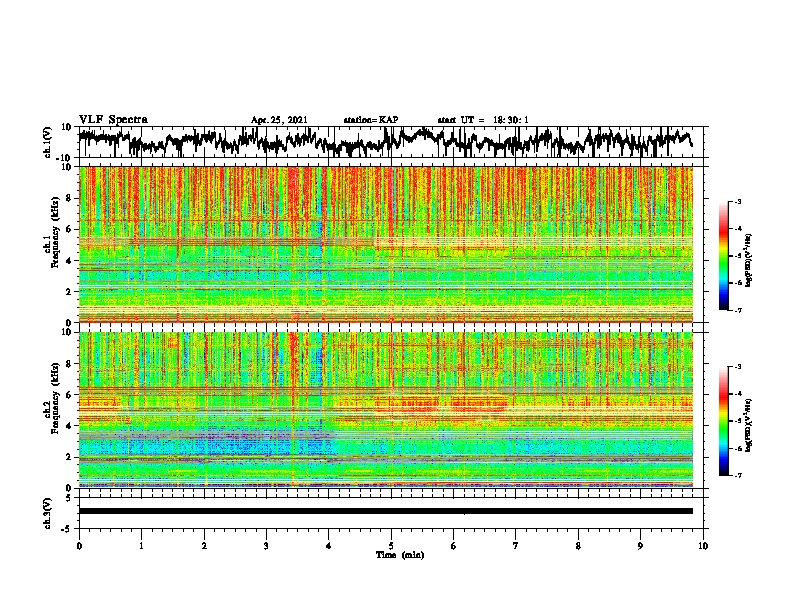Viewport: 792px width, 612px height.
Task: Click the "6" kHz tick on ch.2 spectrogram
Action: click(70, 395)
